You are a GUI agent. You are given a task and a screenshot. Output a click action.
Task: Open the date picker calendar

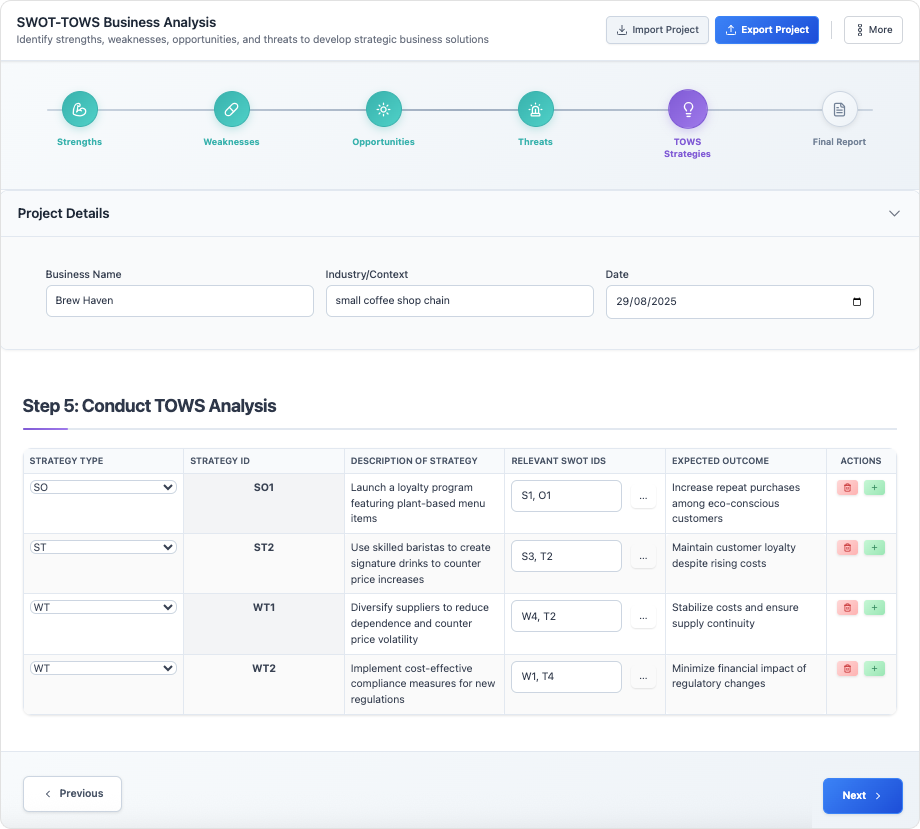(855, 301)
